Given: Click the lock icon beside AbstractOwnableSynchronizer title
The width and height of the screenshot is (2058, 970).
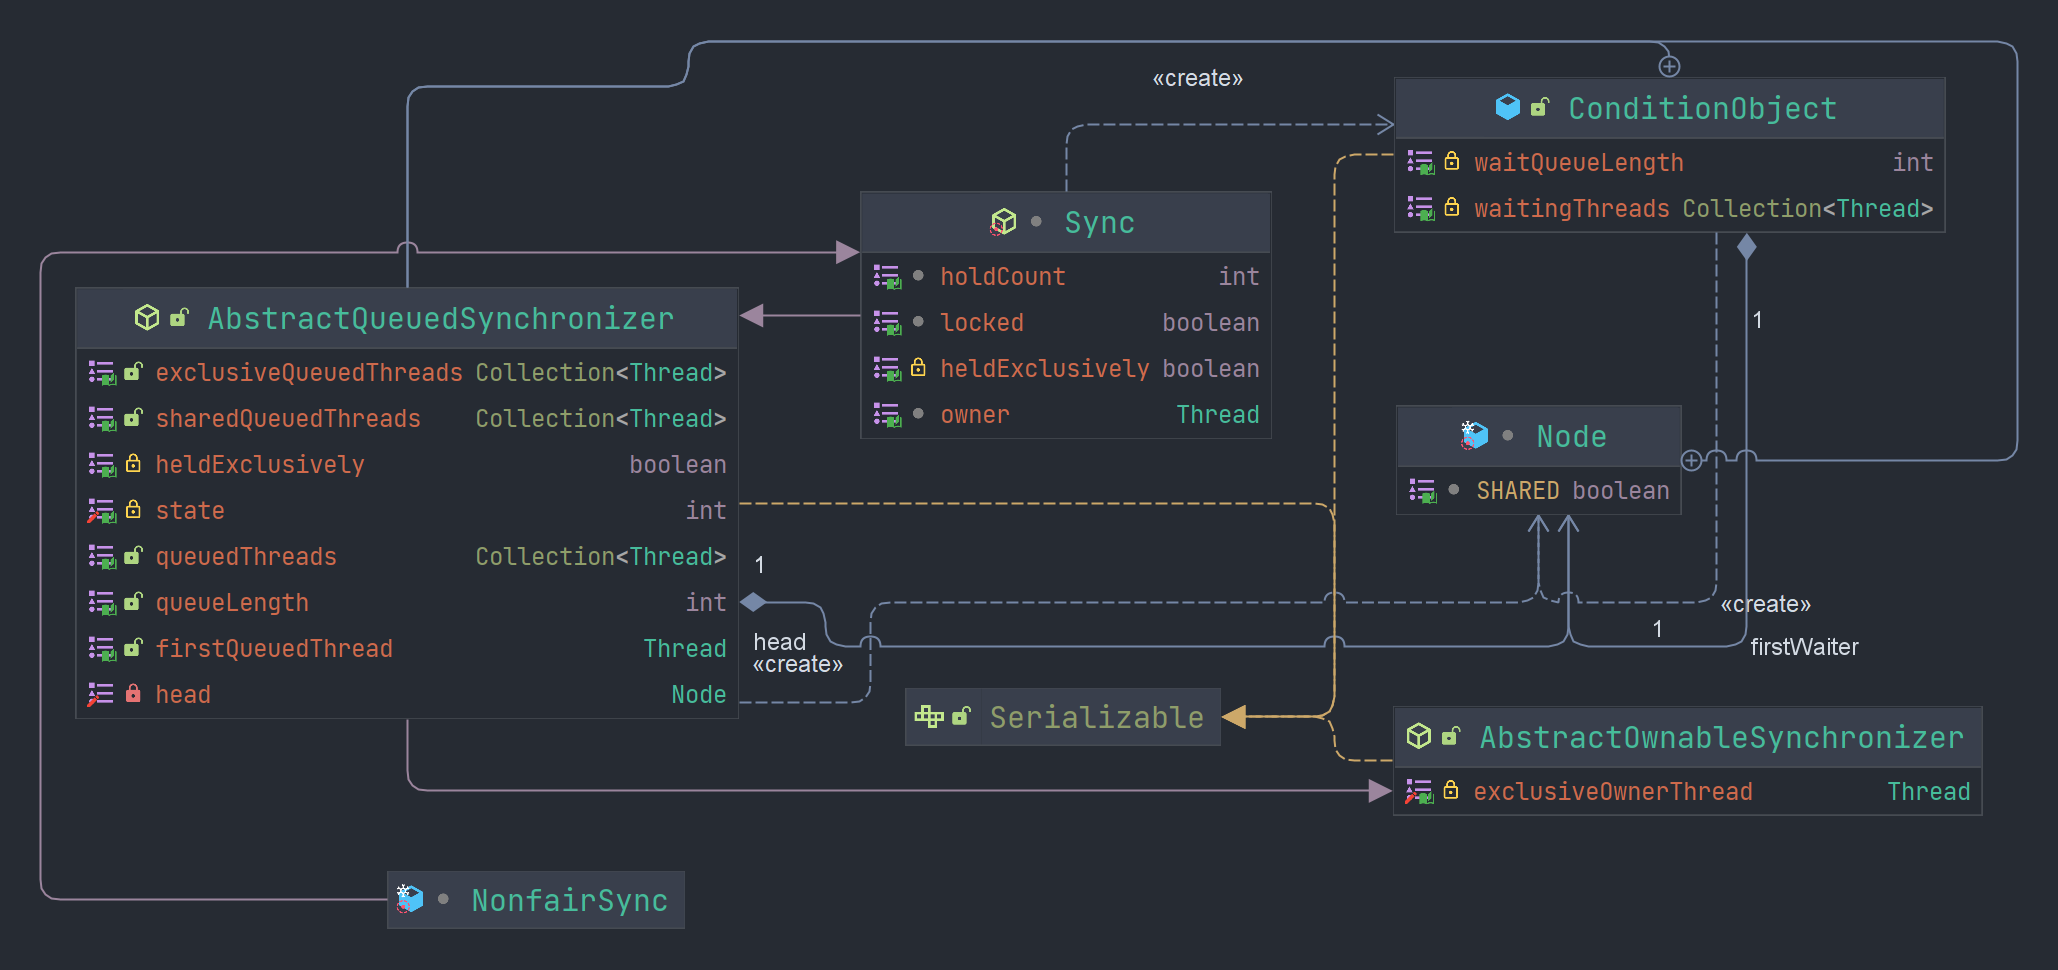Looking at the screenshot, I should 1451,737.
